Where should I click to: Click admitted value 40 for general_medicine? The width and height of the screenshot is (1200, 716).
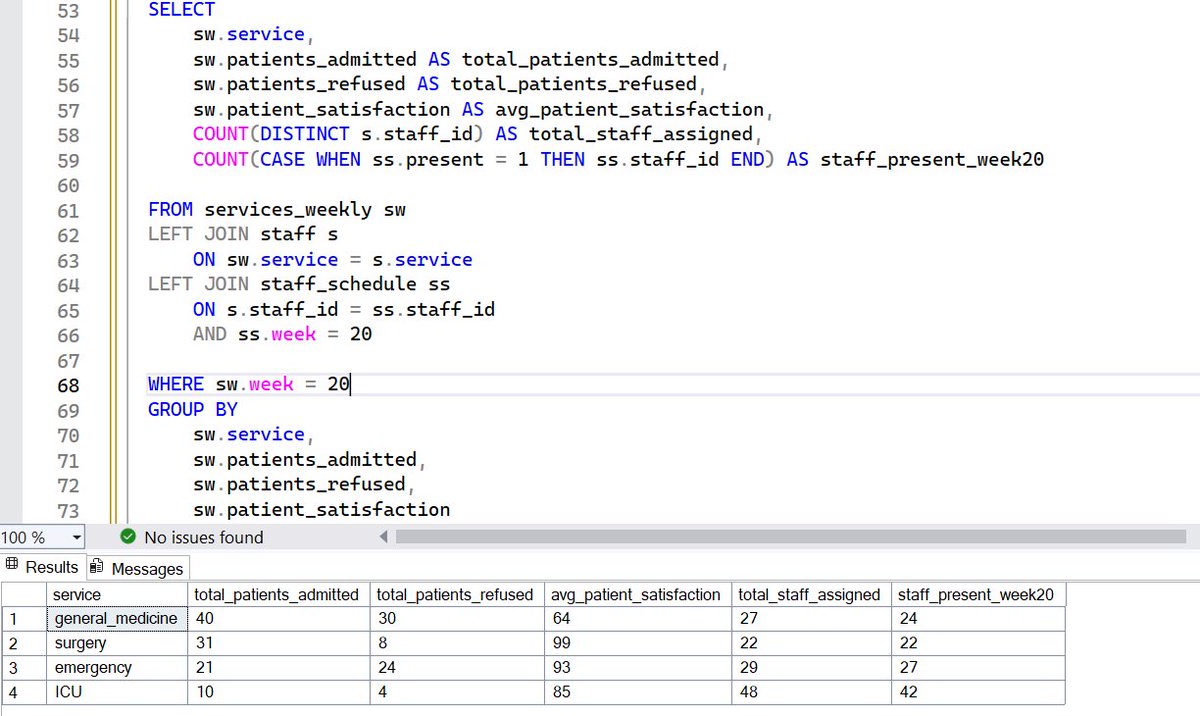[278, 618]
